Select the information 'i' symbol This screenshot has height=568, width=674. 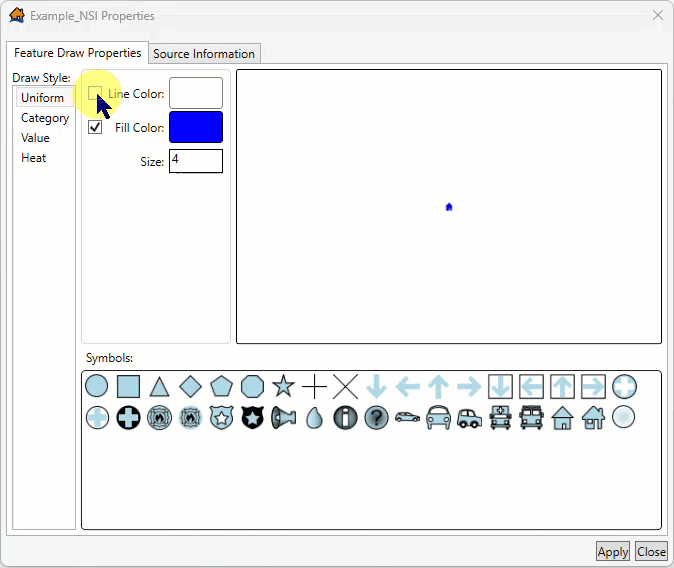tap(345, 418)
